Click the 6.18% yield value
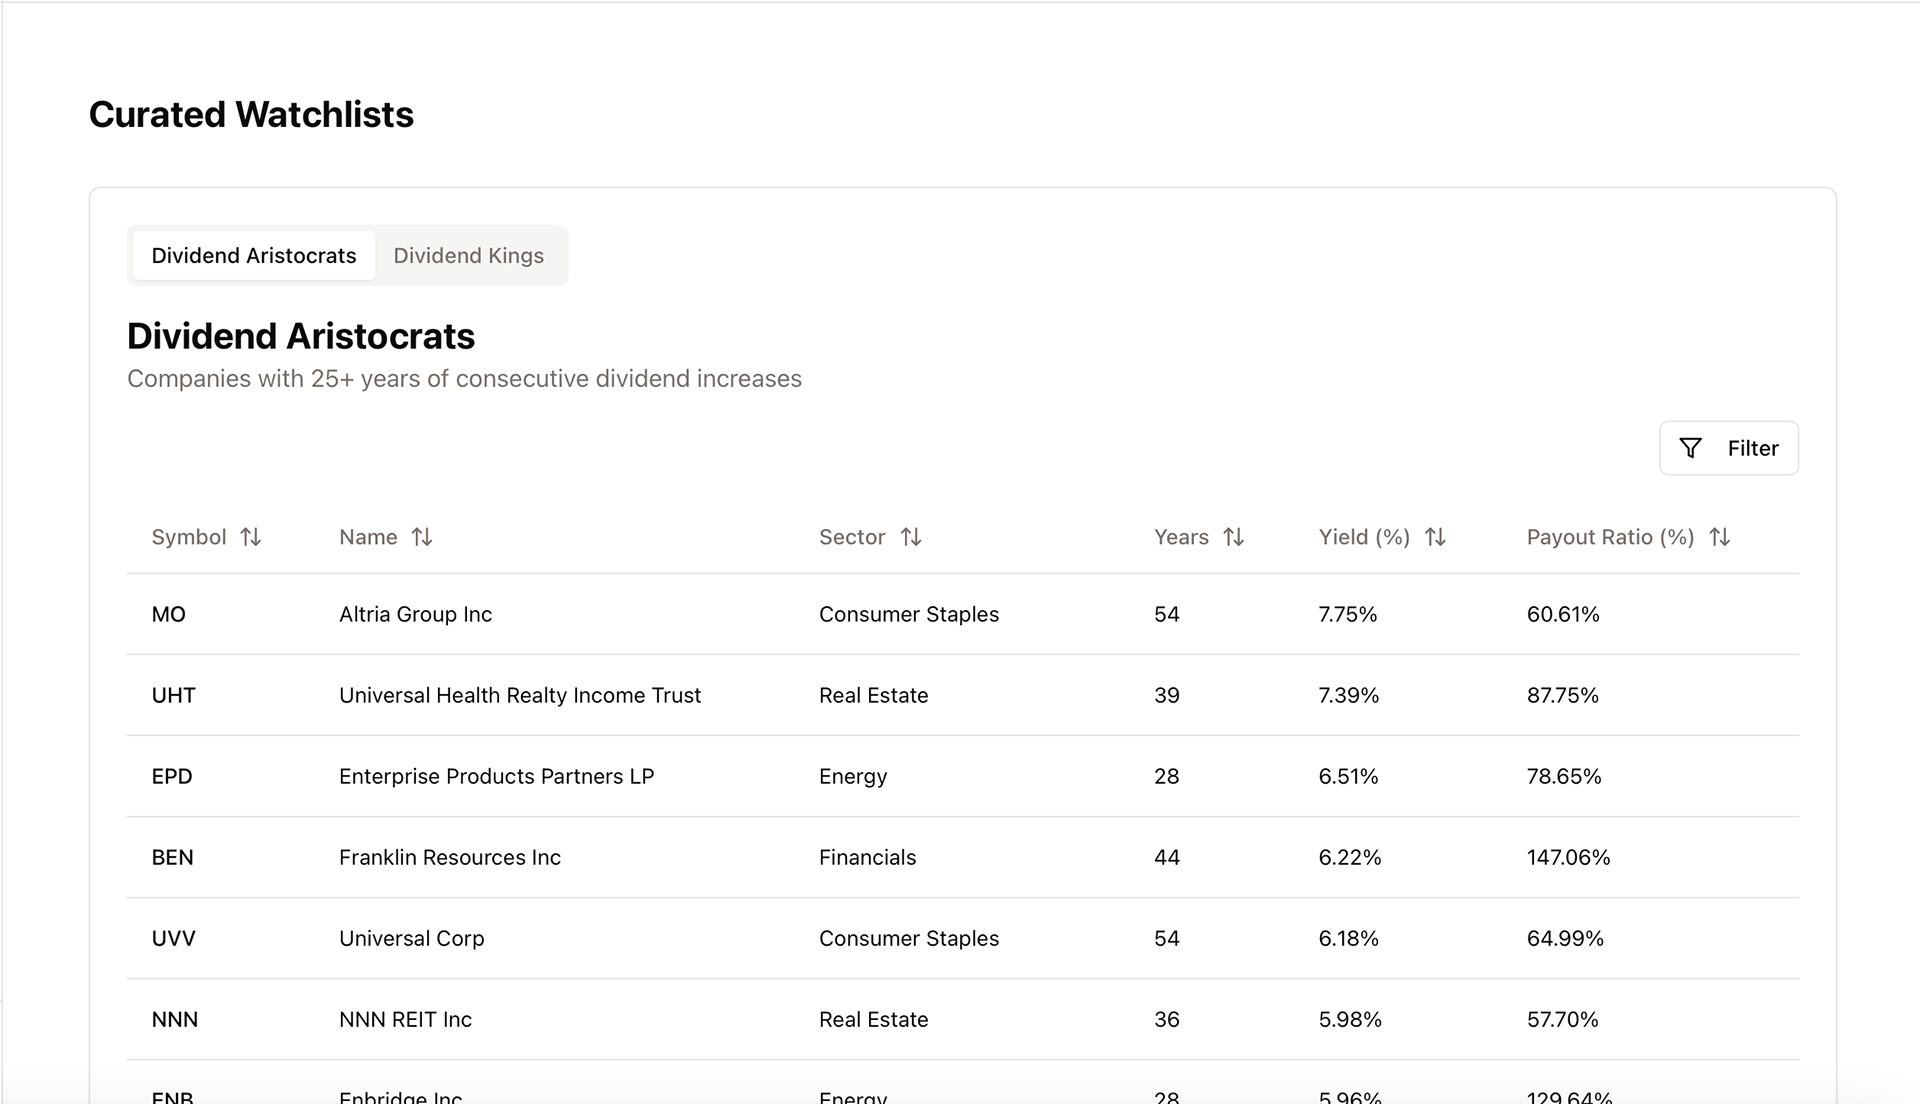 coord(1348,938)
